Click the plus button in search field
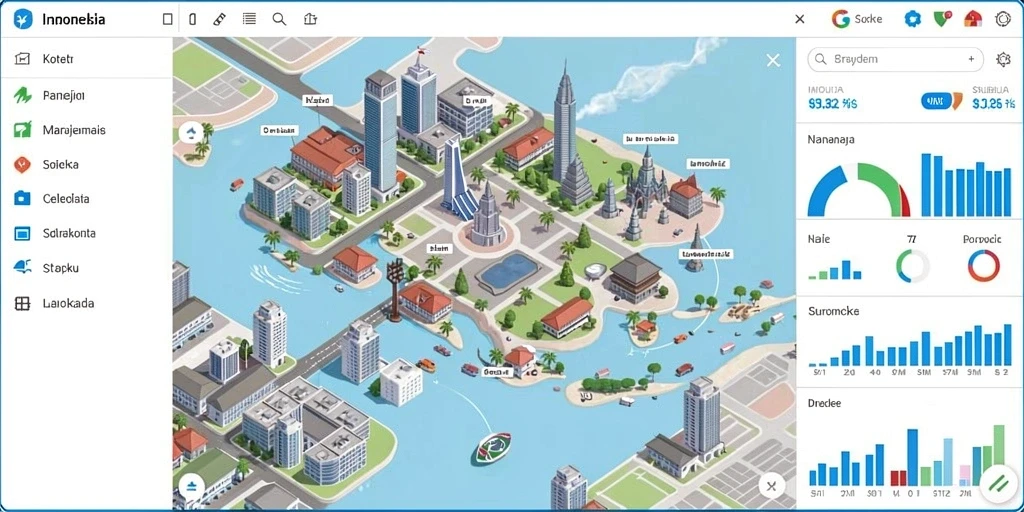This screenshot has height=512, width=1024. [971, 59]
